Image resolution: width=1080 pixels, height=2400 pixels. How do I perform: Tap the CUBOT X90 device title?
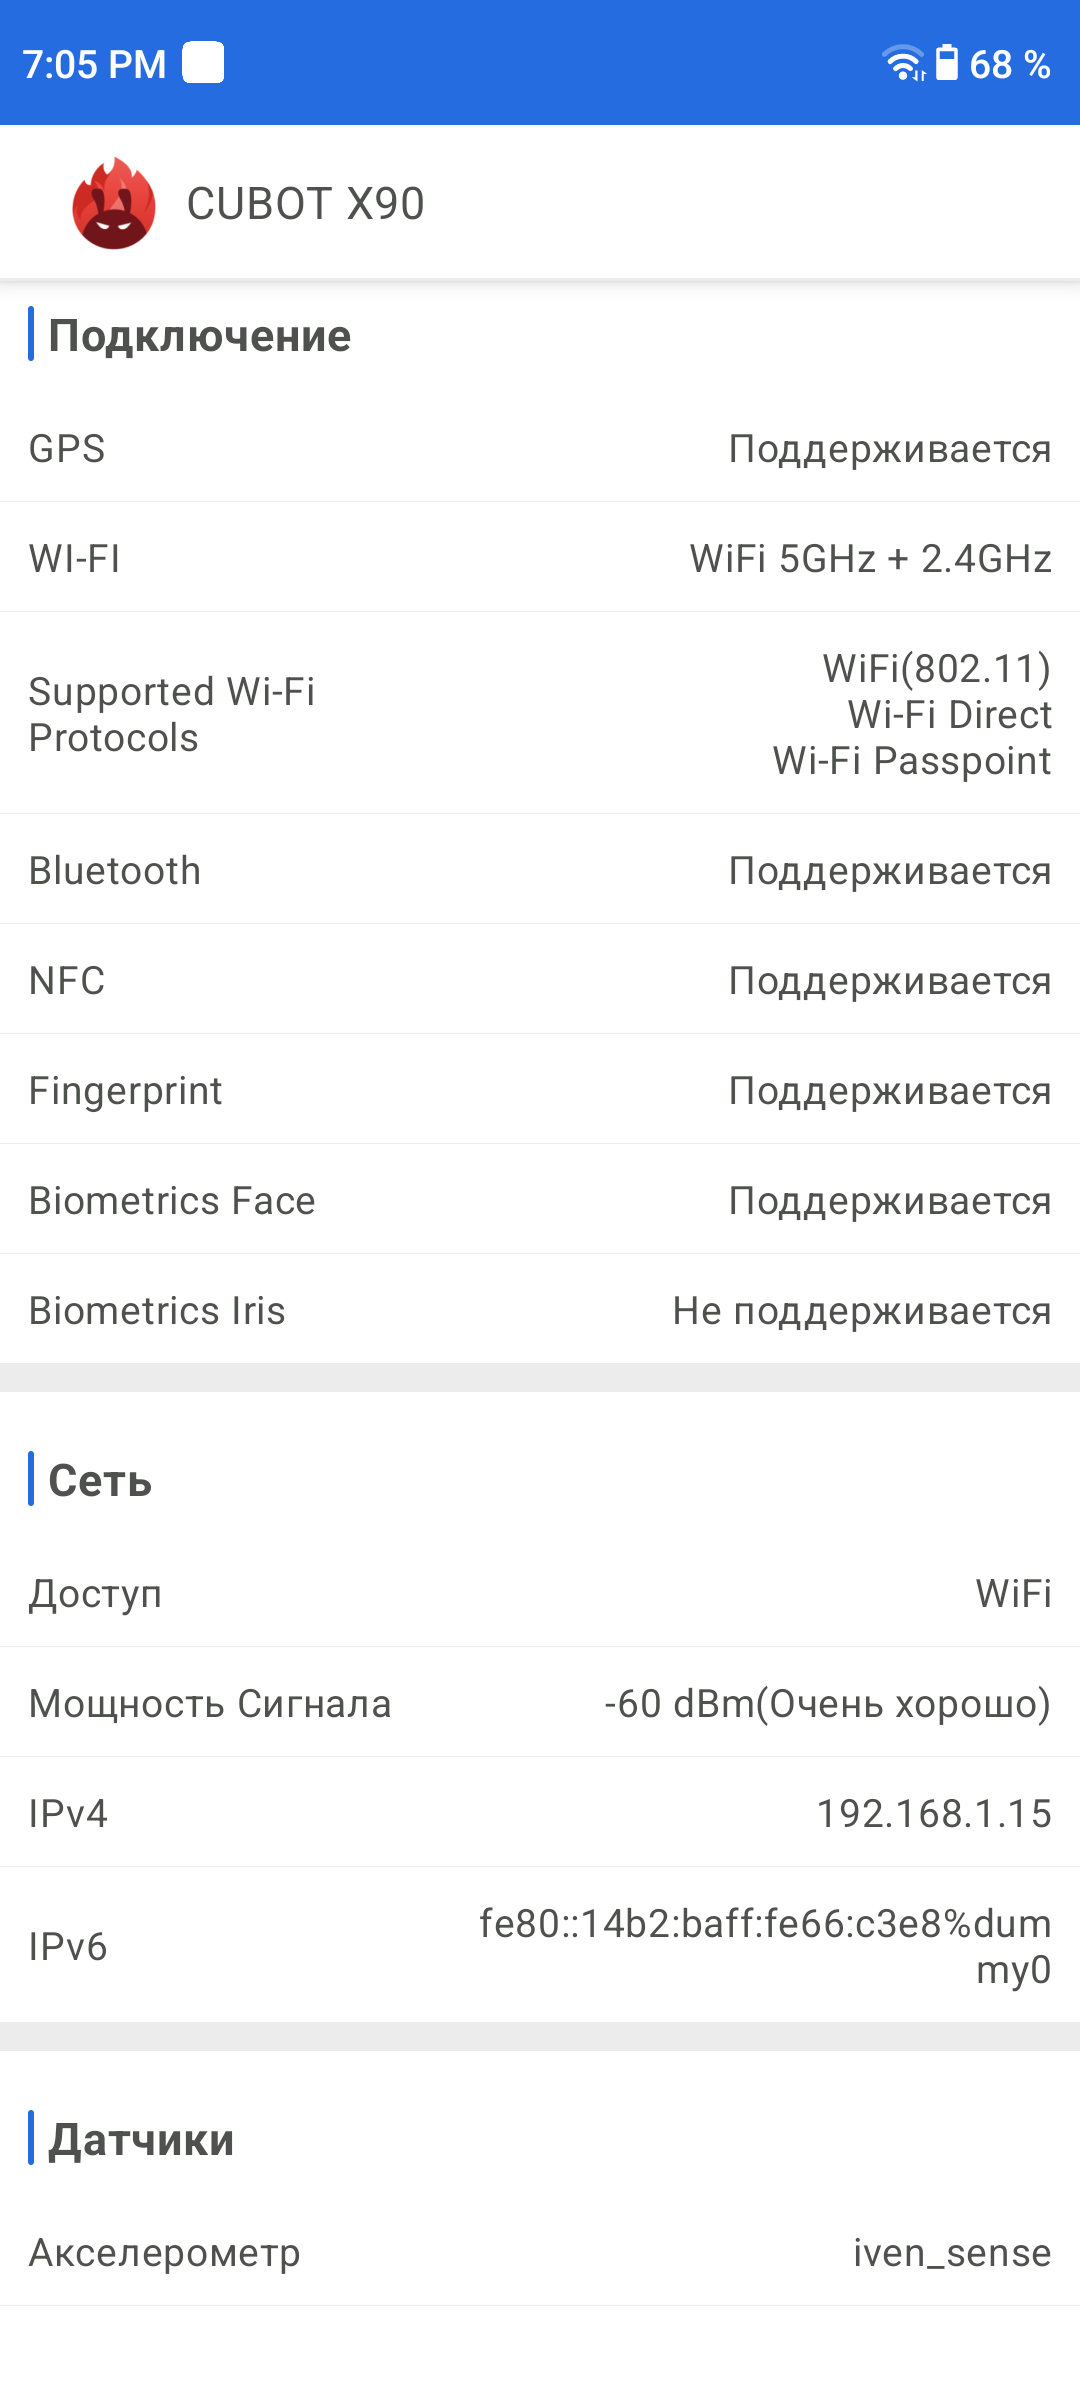(305, 204)
